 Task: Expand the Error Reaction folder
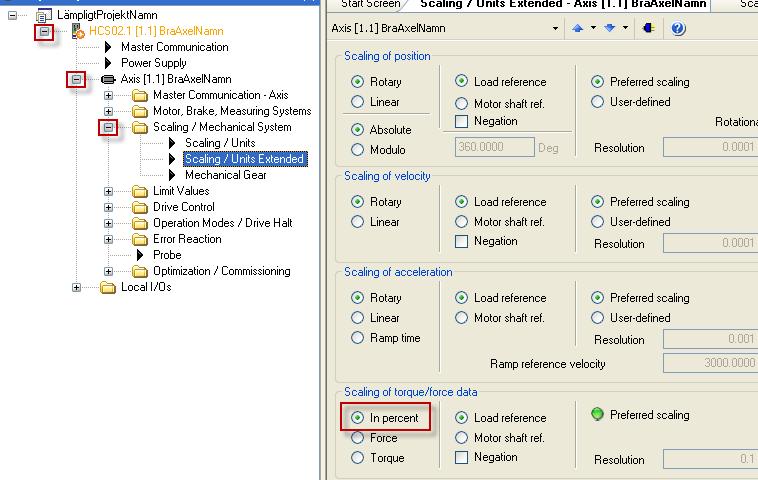108,239
